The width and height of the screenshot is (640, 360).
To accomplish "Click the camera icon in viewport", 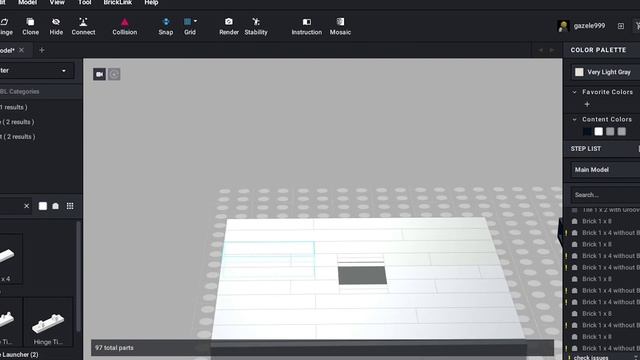I will (99, 74).
